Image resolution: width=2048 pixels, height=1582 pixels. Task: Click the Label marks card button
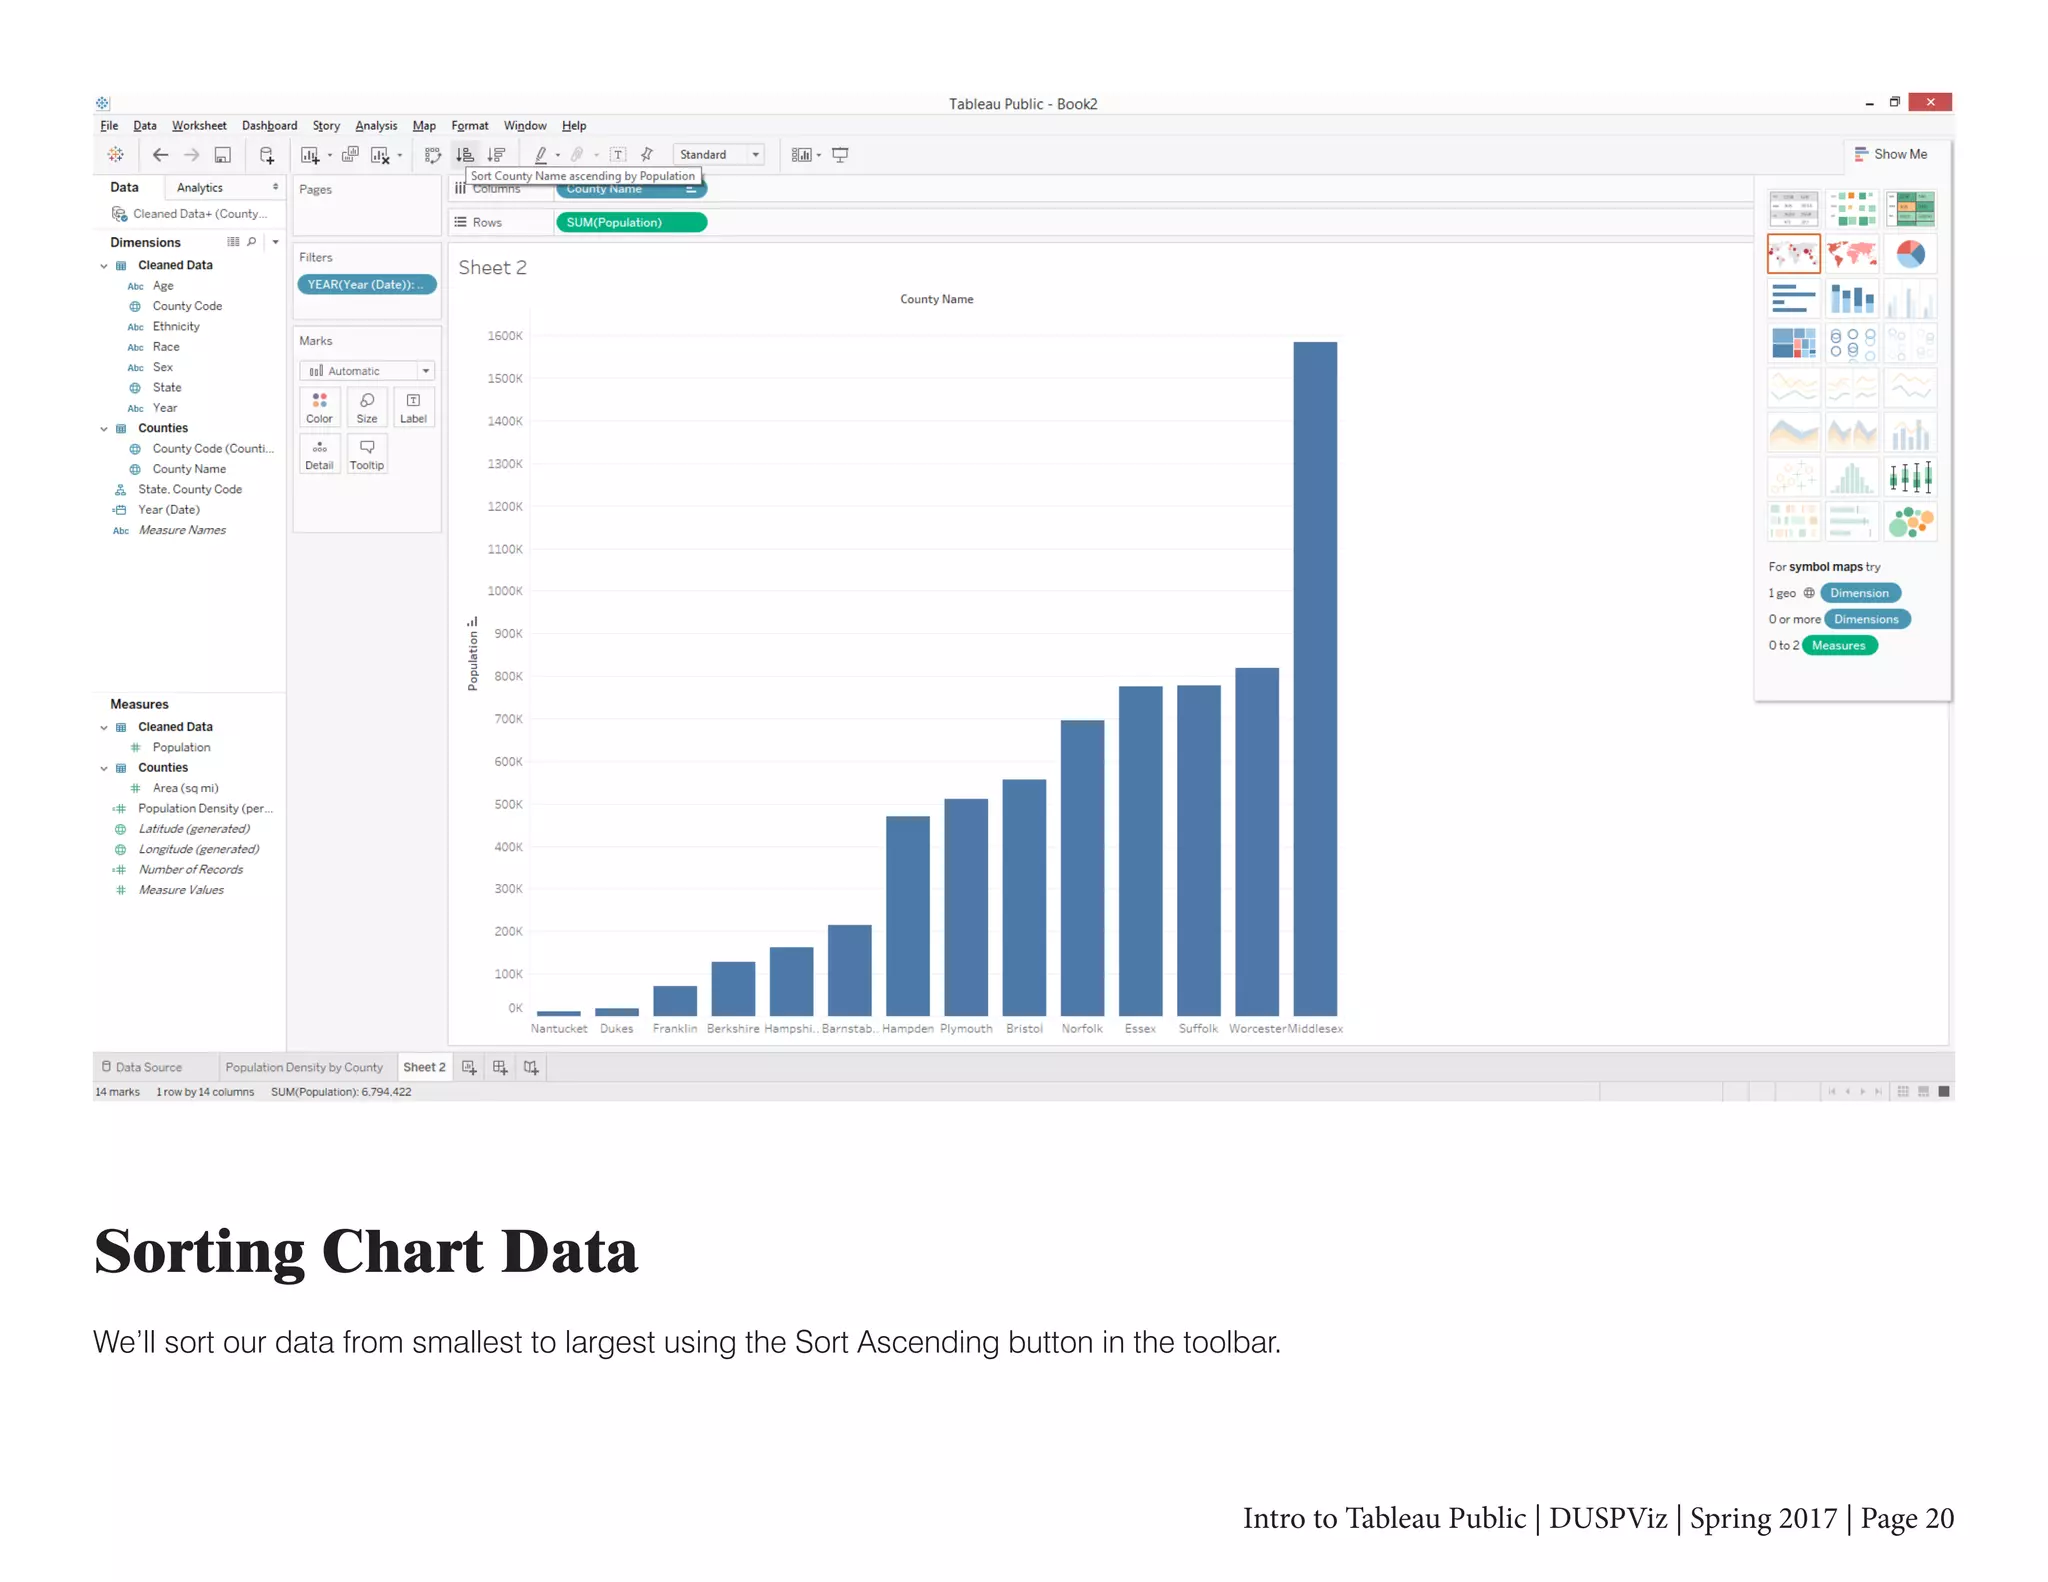pos(413,408)
